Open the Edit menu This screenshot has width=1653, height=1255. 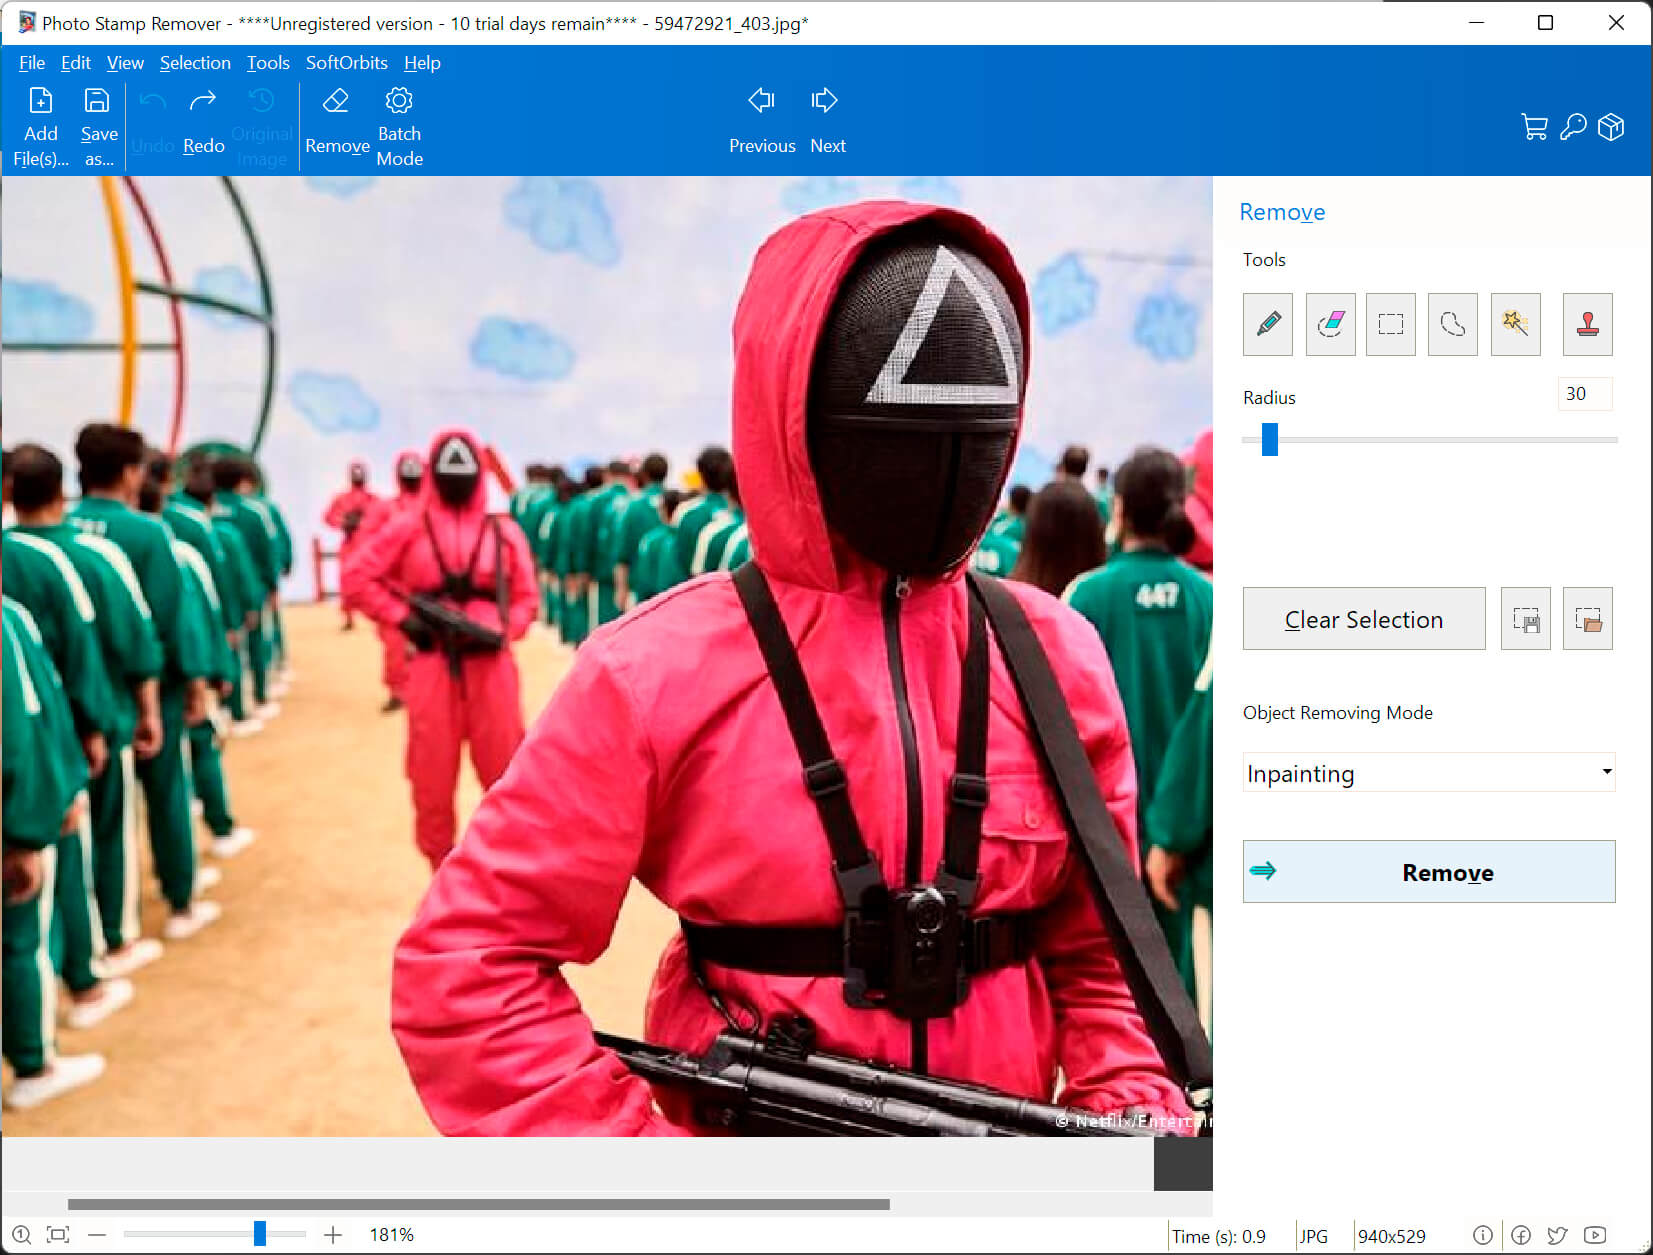tap(76, 62)
